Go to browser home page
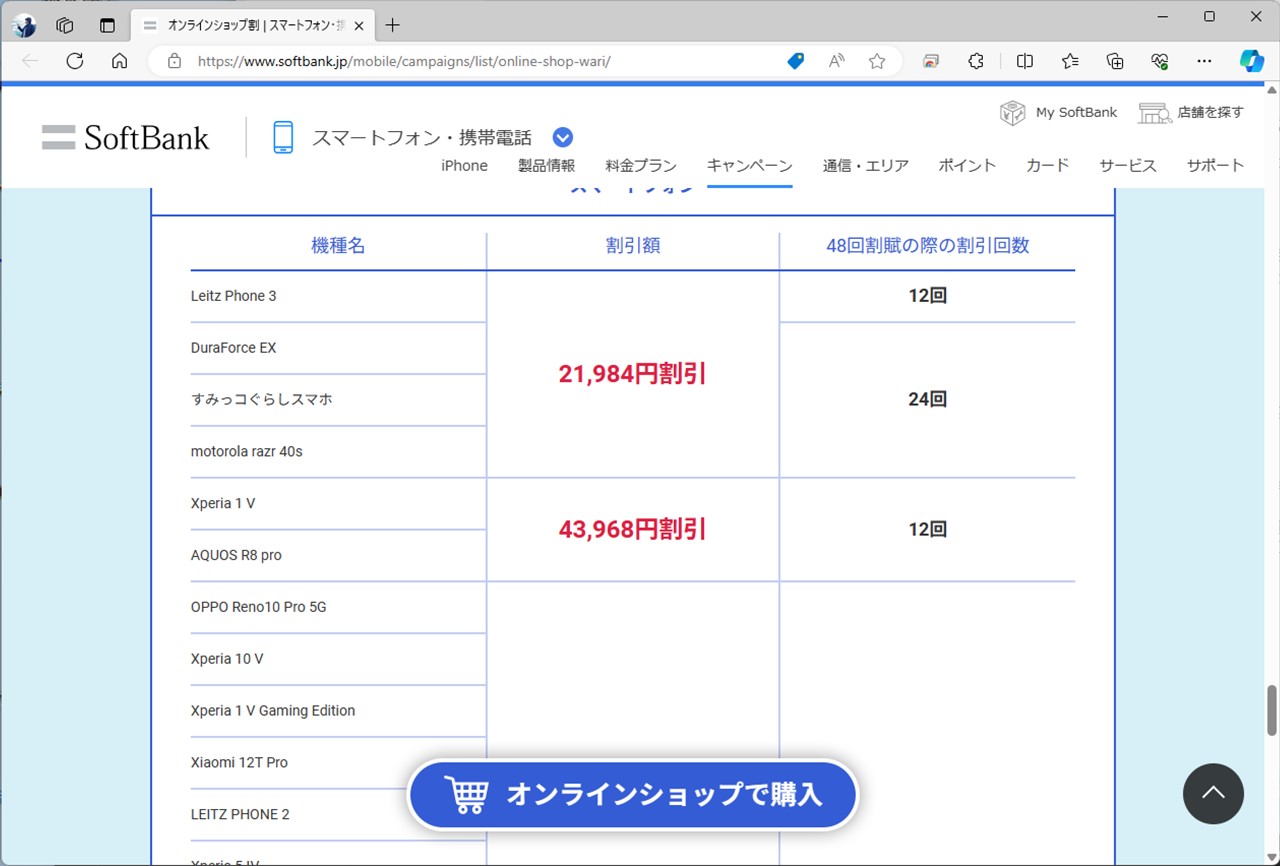This screenshot has width=1280, height=866. pyautogui.click(x=119, y=61)
